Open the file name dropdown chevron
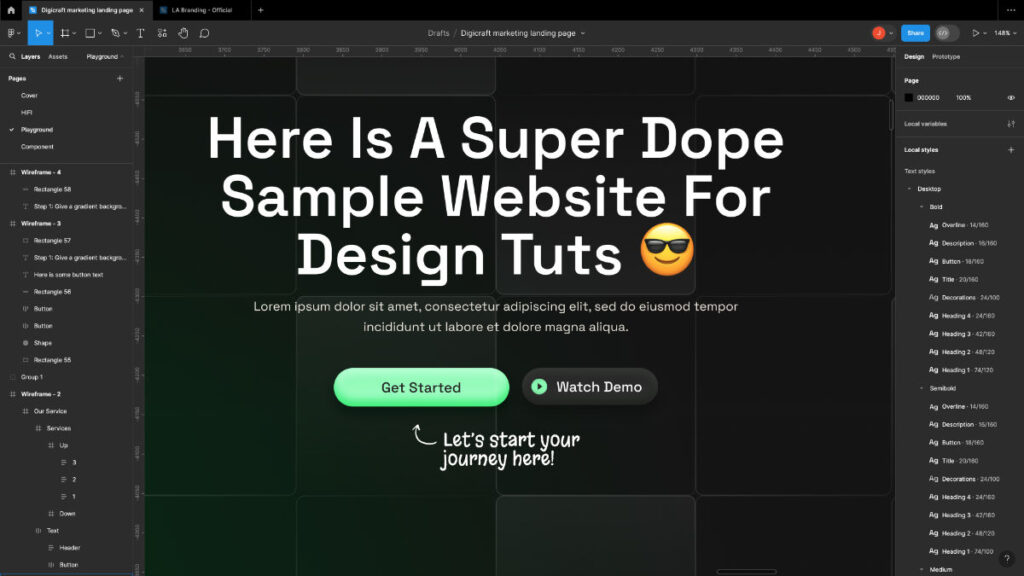This screenshot has width=1024, height=576. pyautogui.click(x=583, y=33)
